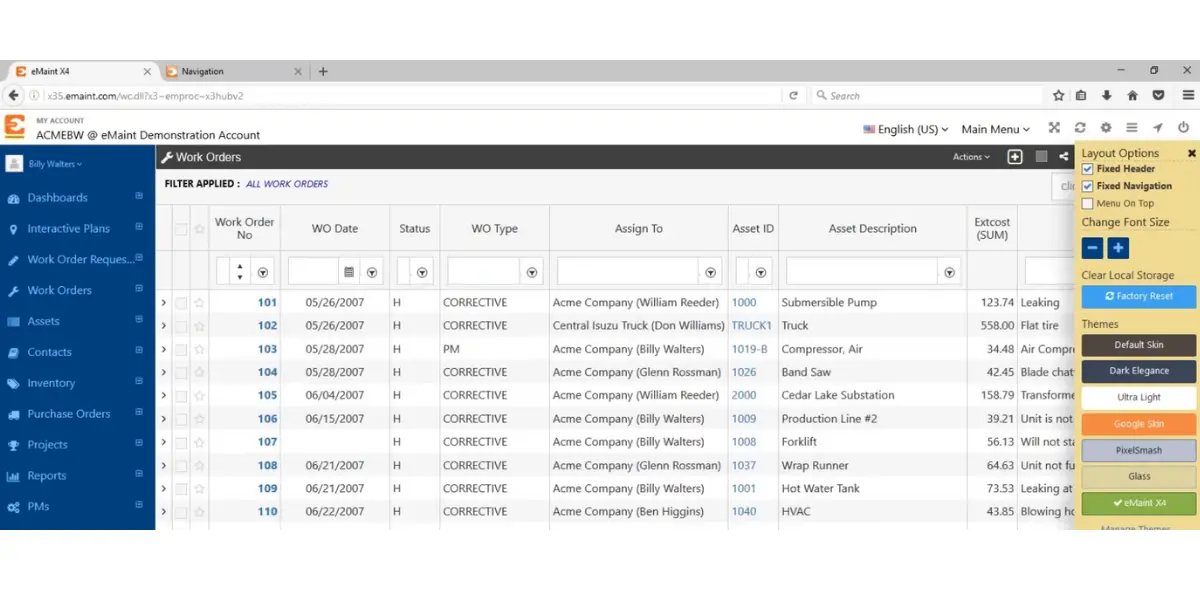The height and width of the screenshot is (600, 1200).
Task: Toggle the Fixed Header checkbox
Action: click(x=1088, y=169)
